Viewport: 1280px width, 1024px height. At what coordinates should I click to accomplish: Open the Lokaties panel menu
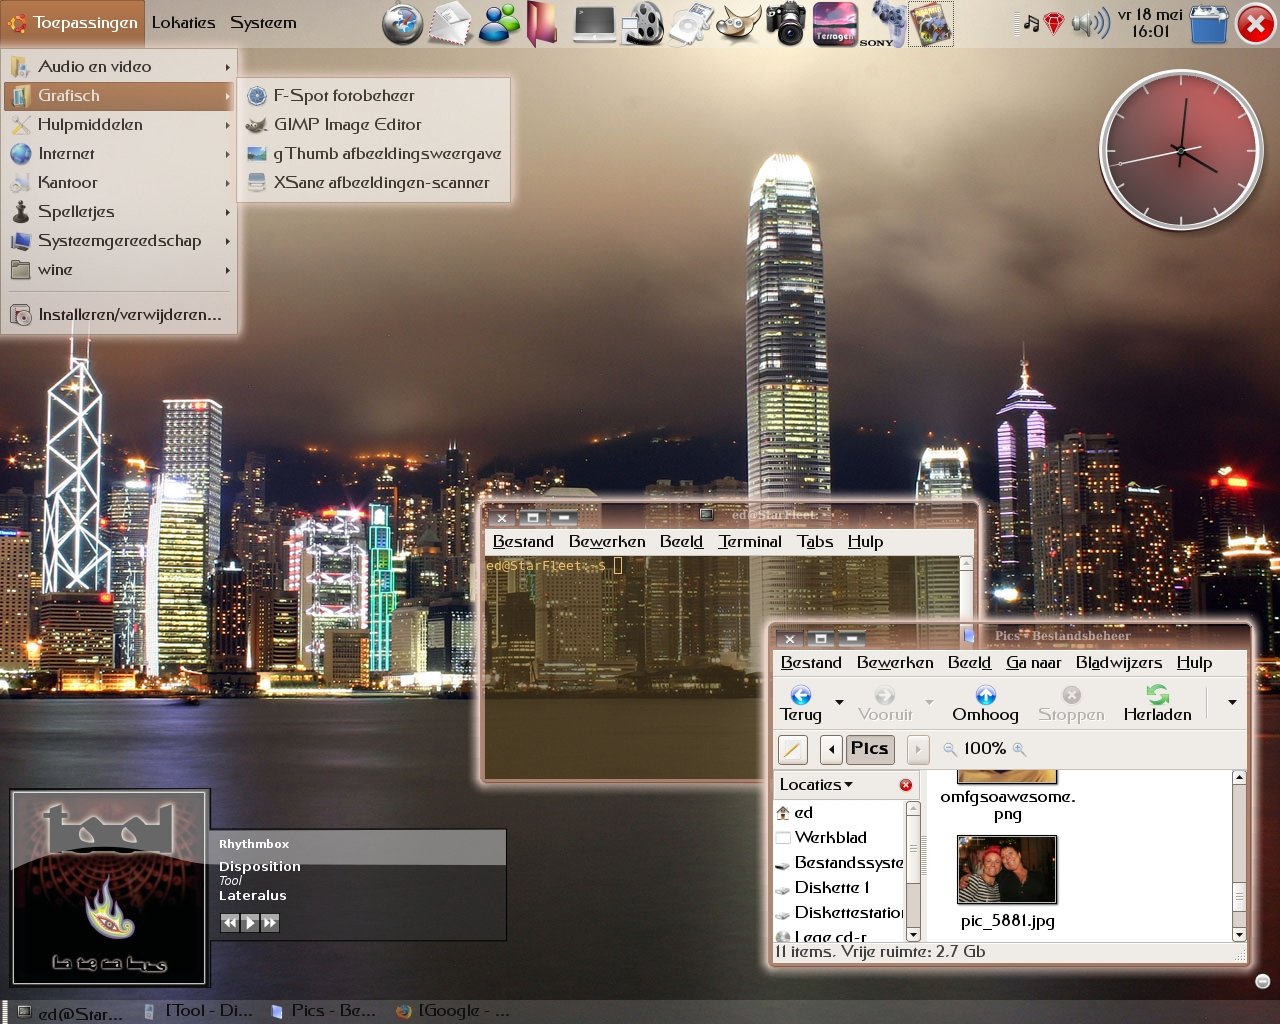click(x=183, y=22)
